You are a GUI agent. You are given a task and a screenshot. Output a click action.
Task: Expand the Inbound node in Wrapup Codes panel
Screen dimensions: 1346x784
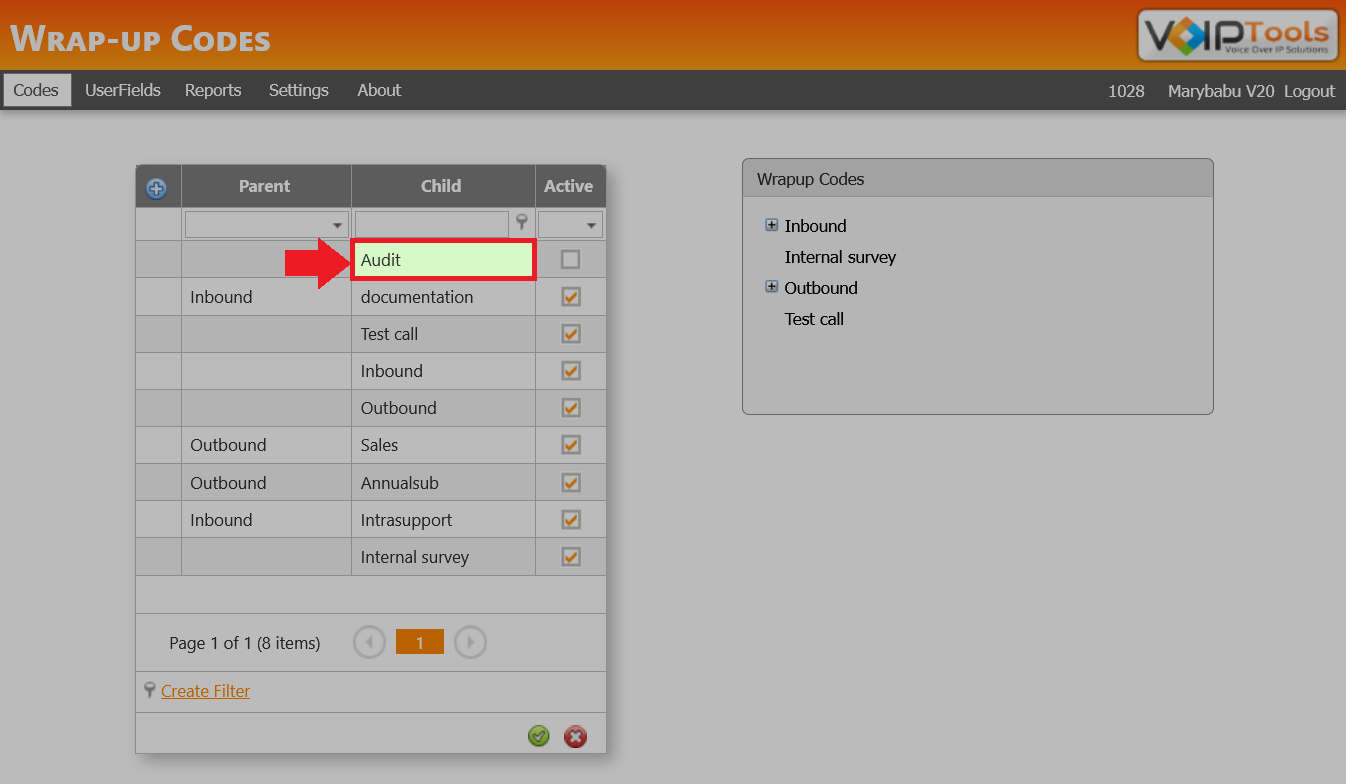771,224
